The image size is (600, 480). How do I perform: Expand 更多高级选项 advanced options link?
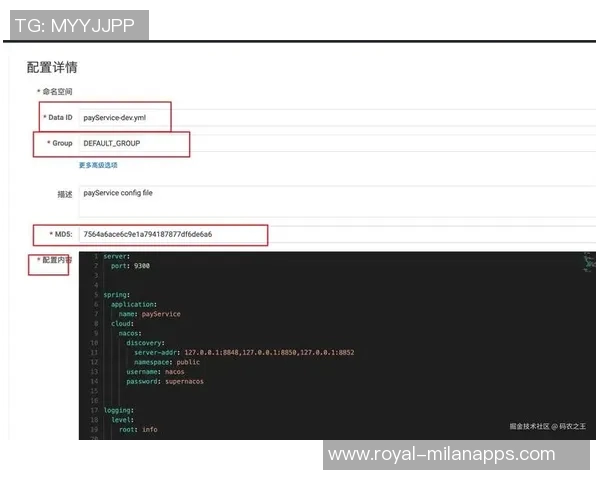98,165
